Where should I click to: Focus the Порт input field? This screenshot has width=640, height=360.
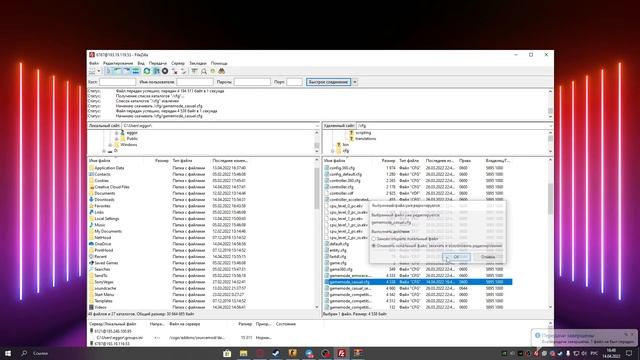(x=294, y=82)
